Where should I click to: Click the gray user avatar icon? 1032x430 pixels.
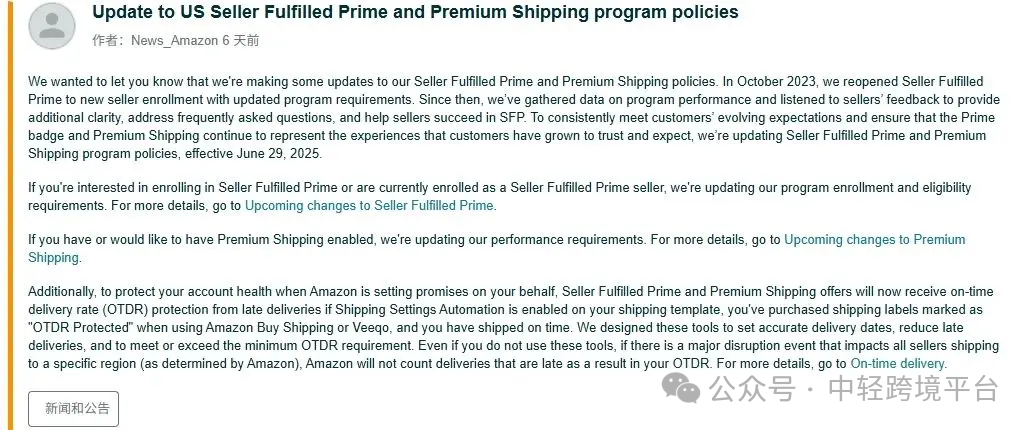coord(52,25)
